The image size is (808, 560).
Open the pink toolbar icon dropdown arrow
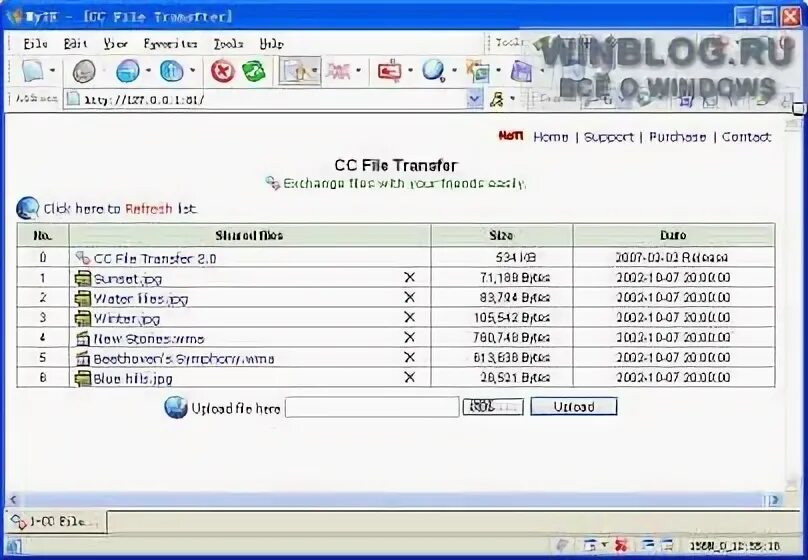pyautogui.click(x=358, y=70)
